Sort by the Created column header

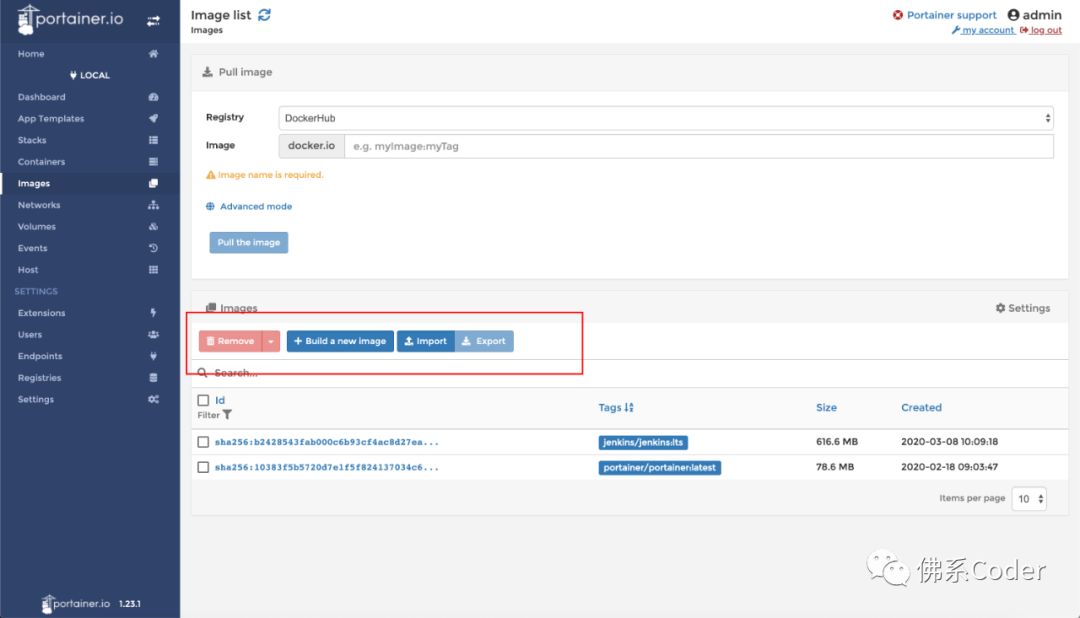click(921, 407)
